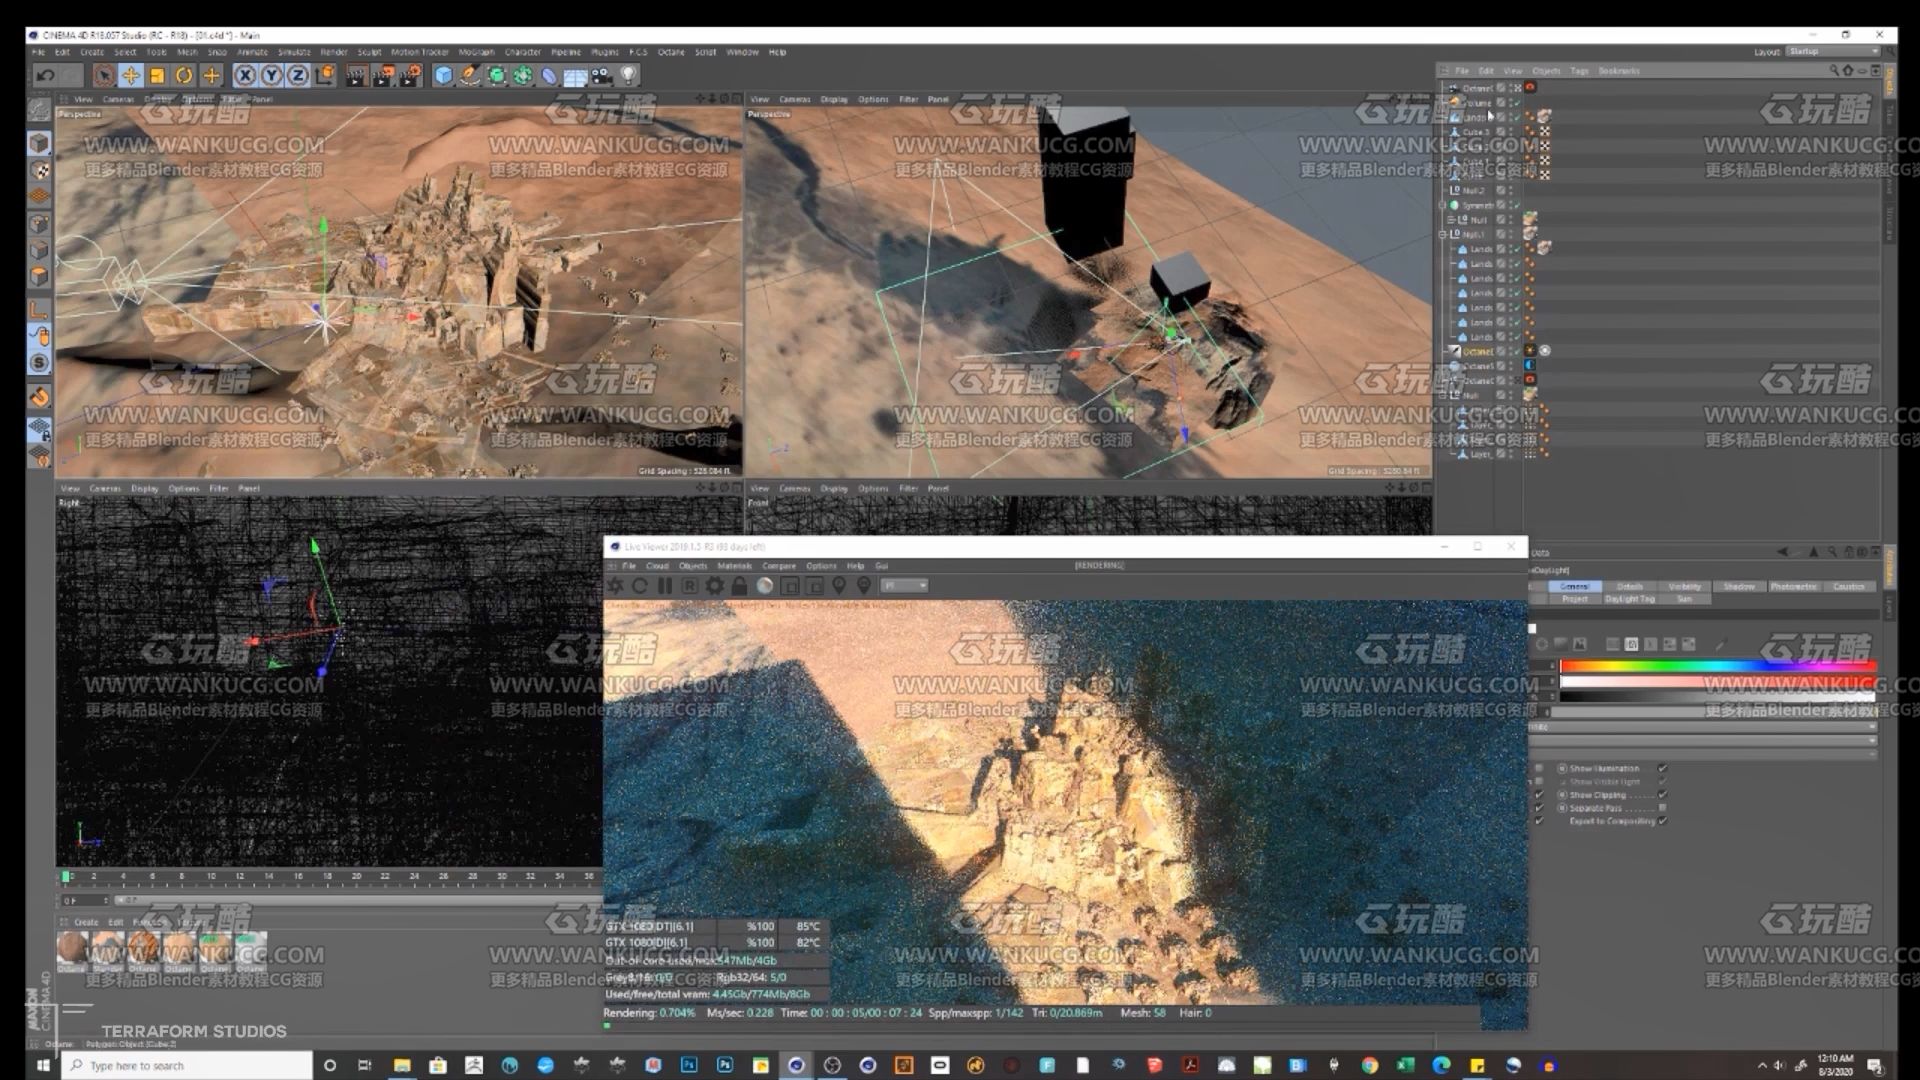The image size is (1920, 1080).
Task: Click the Undo arrow in the main toolbar
Action: click(45, 75)
